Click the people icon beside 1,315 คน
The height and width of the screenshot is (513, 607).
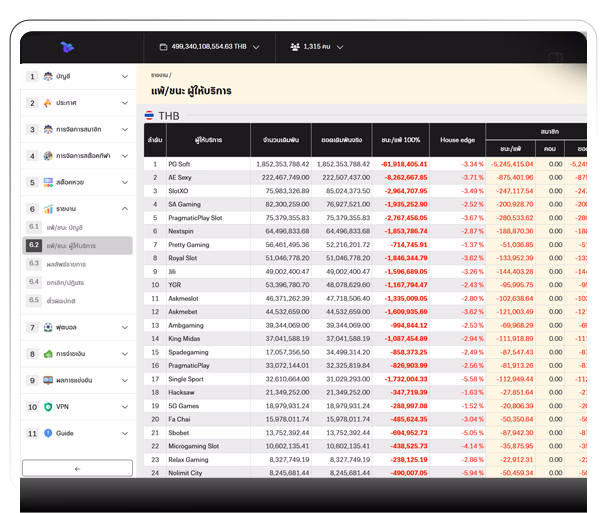pyautogui.click(x=295, y=47)
